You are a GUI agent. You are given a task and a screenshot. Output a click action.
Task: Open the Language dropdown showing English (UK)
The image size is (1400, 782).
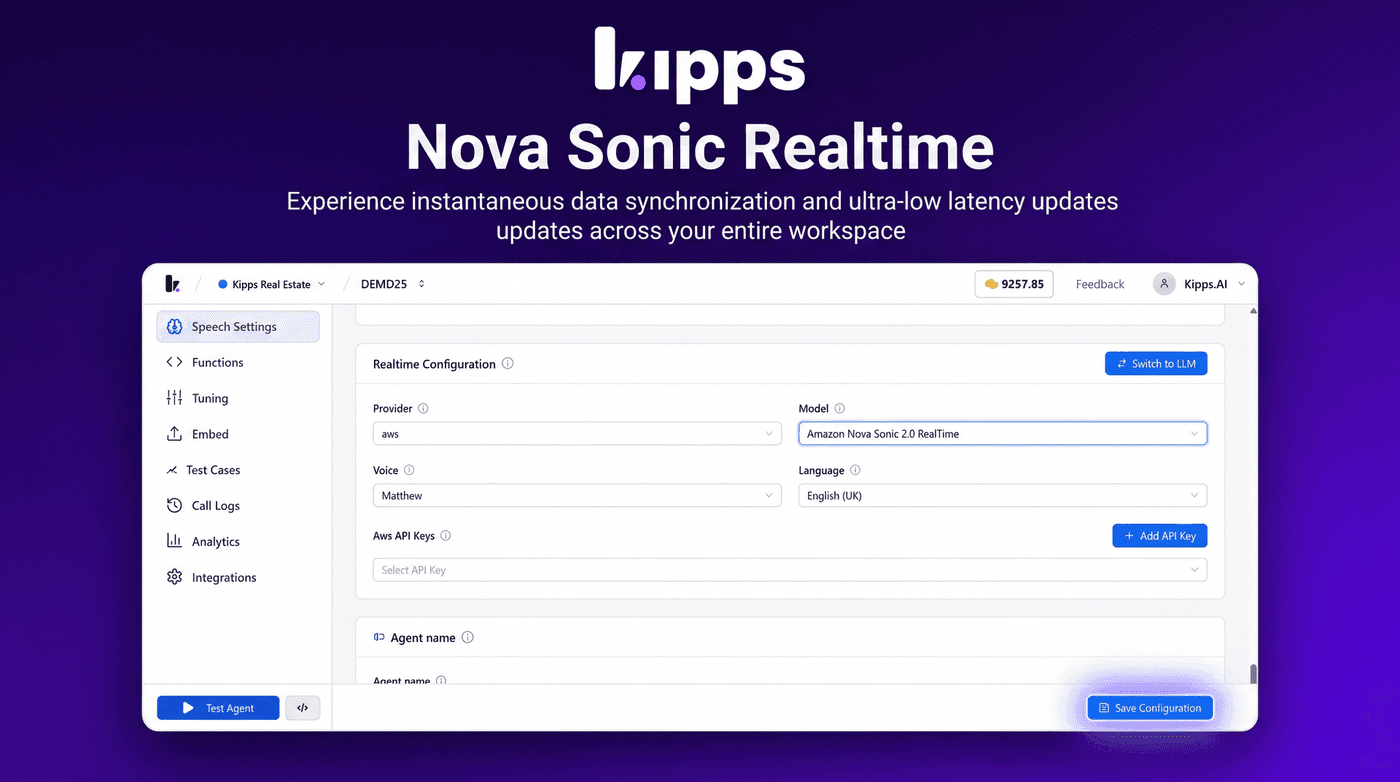[x=1002, y=496]
